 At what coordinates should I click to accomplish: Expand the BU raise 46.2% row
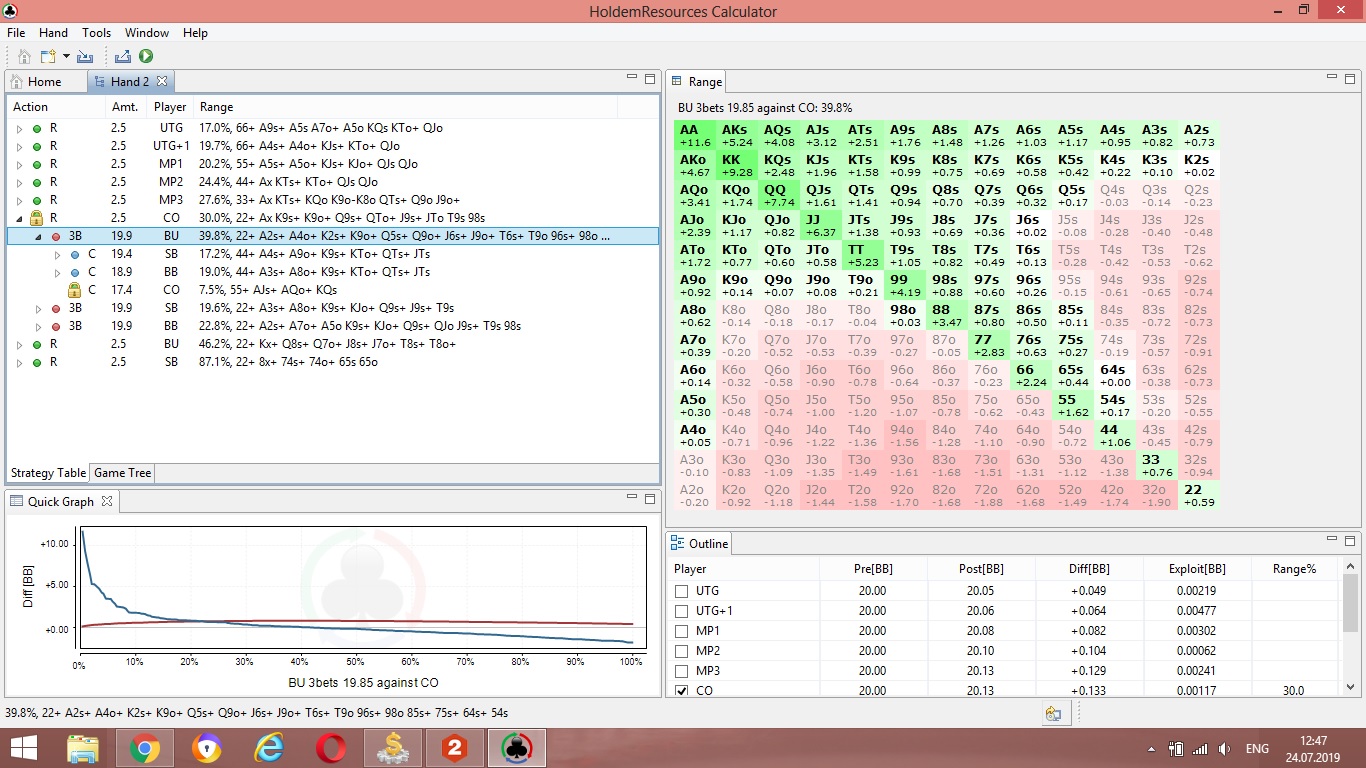pyautogui.click(x=19, y=345)
